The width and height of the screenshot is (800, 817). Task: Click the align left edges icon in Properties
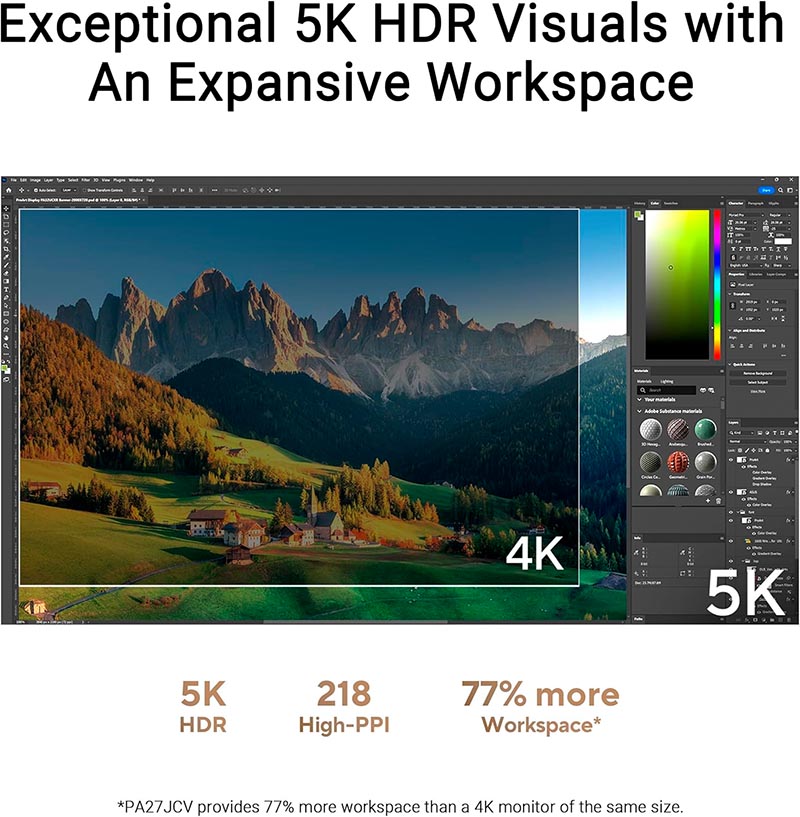[x=731, y=345]
